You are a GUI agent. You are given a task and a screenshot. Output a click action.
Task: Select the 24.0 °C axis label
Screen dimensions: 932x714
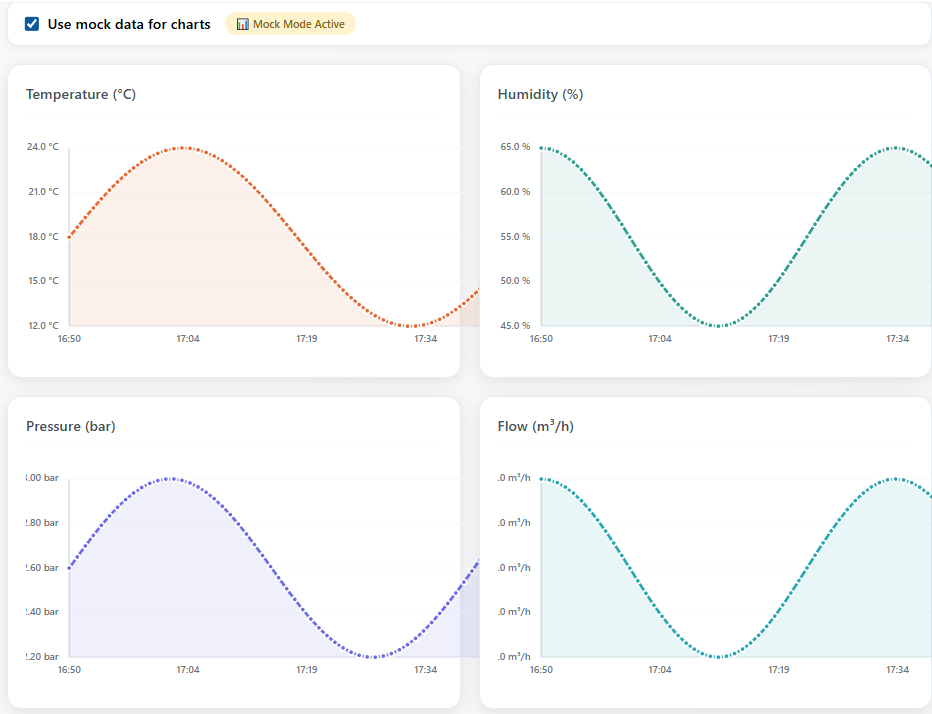point(41,146)
